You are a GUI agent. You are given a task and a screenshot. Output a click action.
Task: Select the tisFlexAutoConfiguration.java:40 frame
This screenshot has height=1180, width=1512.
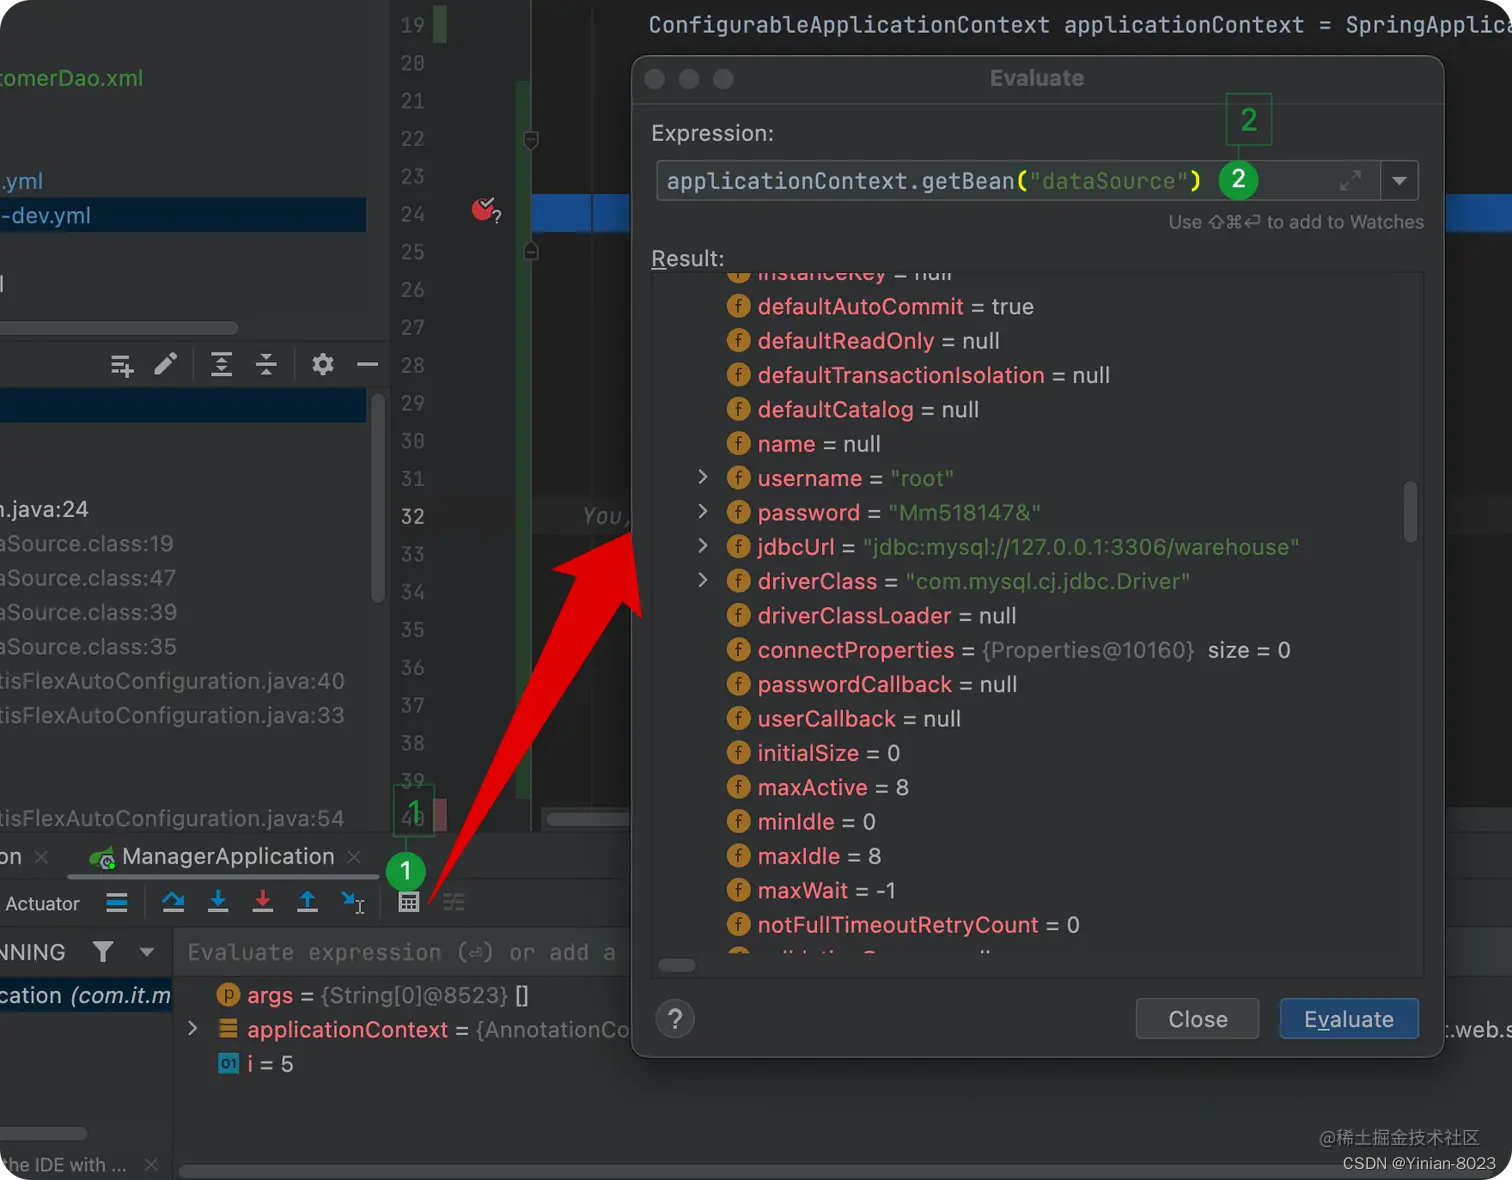pyautogui.click(x=172, y=681)
